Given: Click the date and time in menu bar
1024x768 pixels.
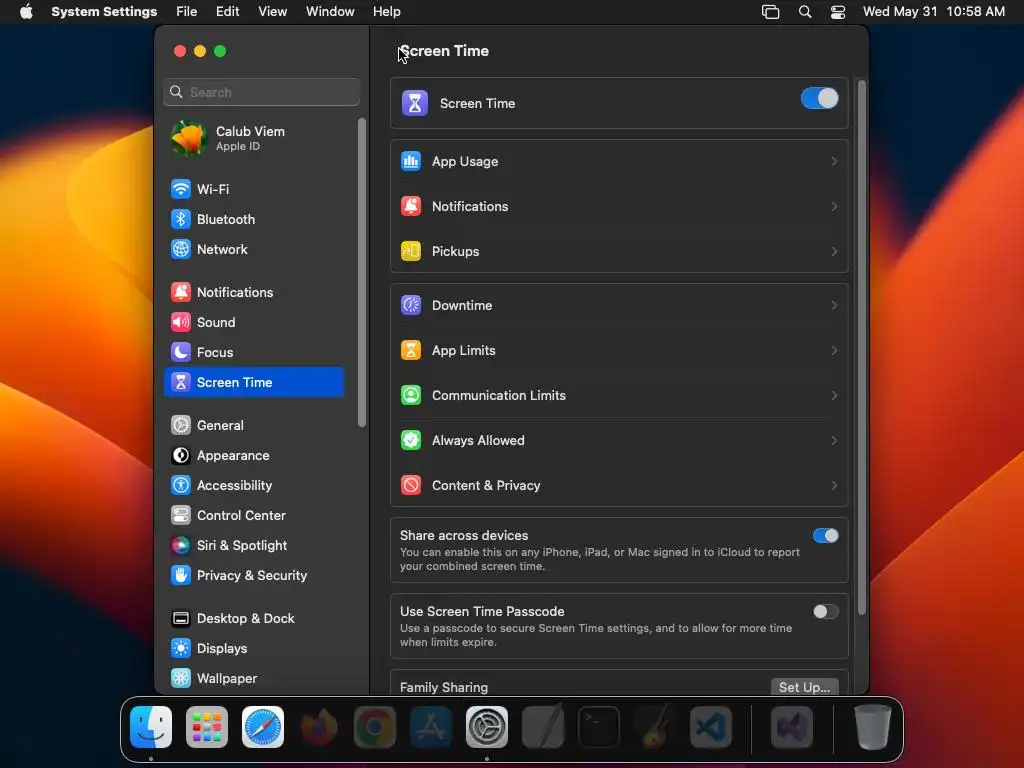Looking at the screenshot, I should point(934,12).
